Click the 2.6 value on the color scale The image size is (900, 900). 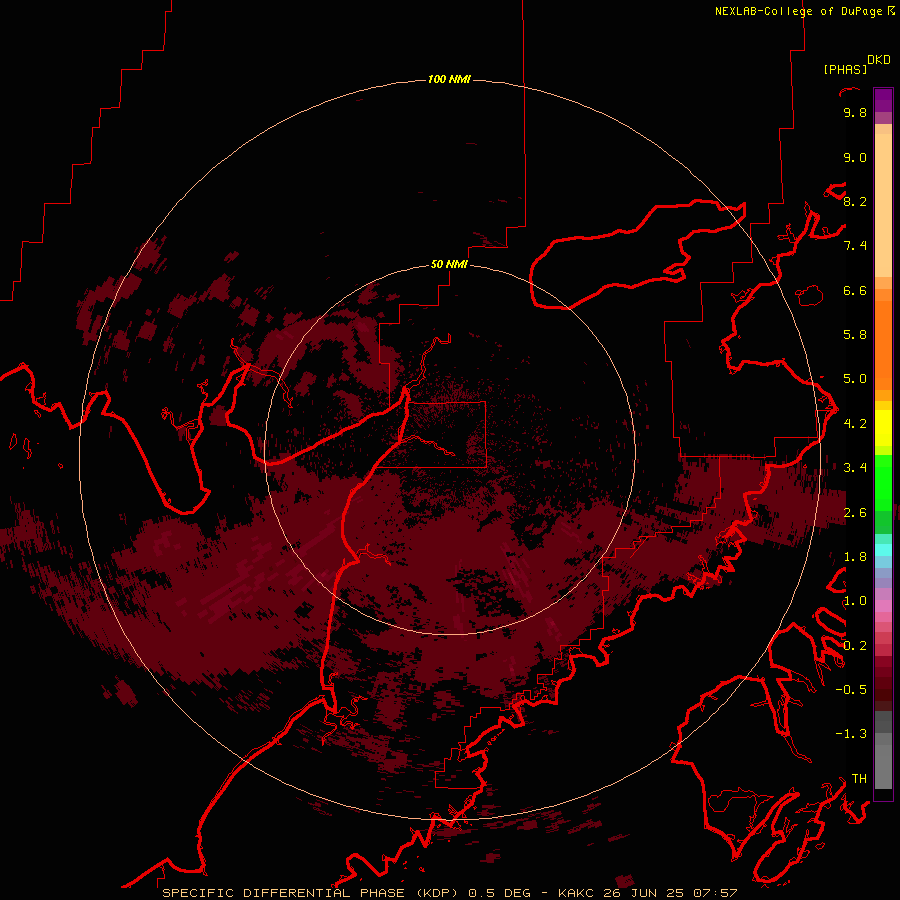coord(855,513)
